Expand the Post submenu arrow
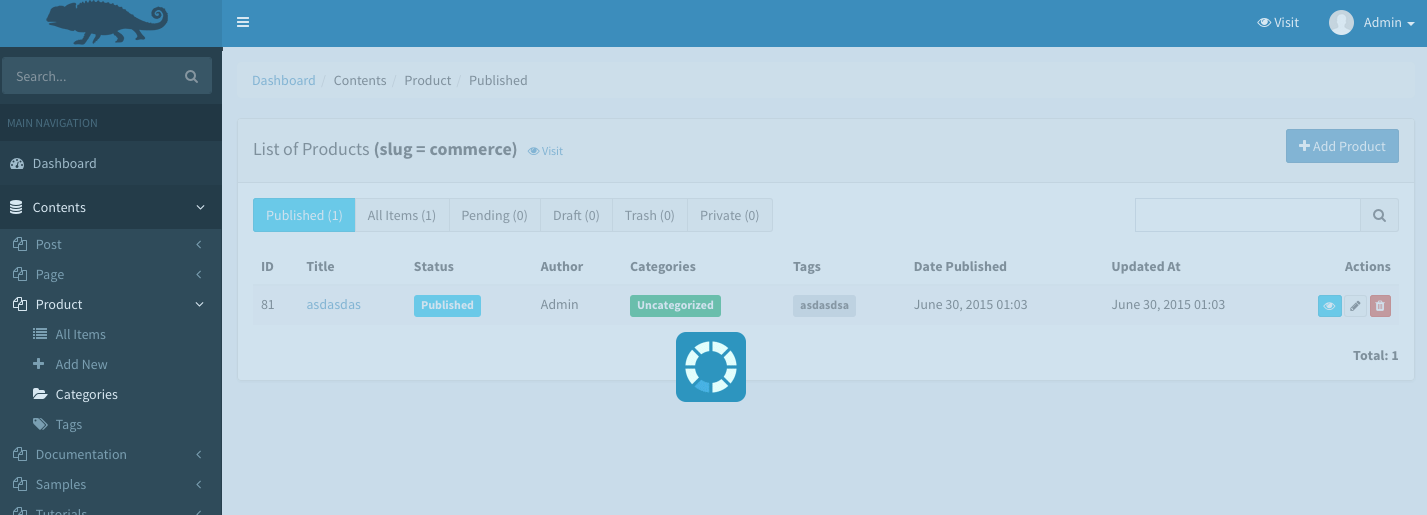Image resolution: width=1427 pixels, height=515 pixels. point(199,244)
